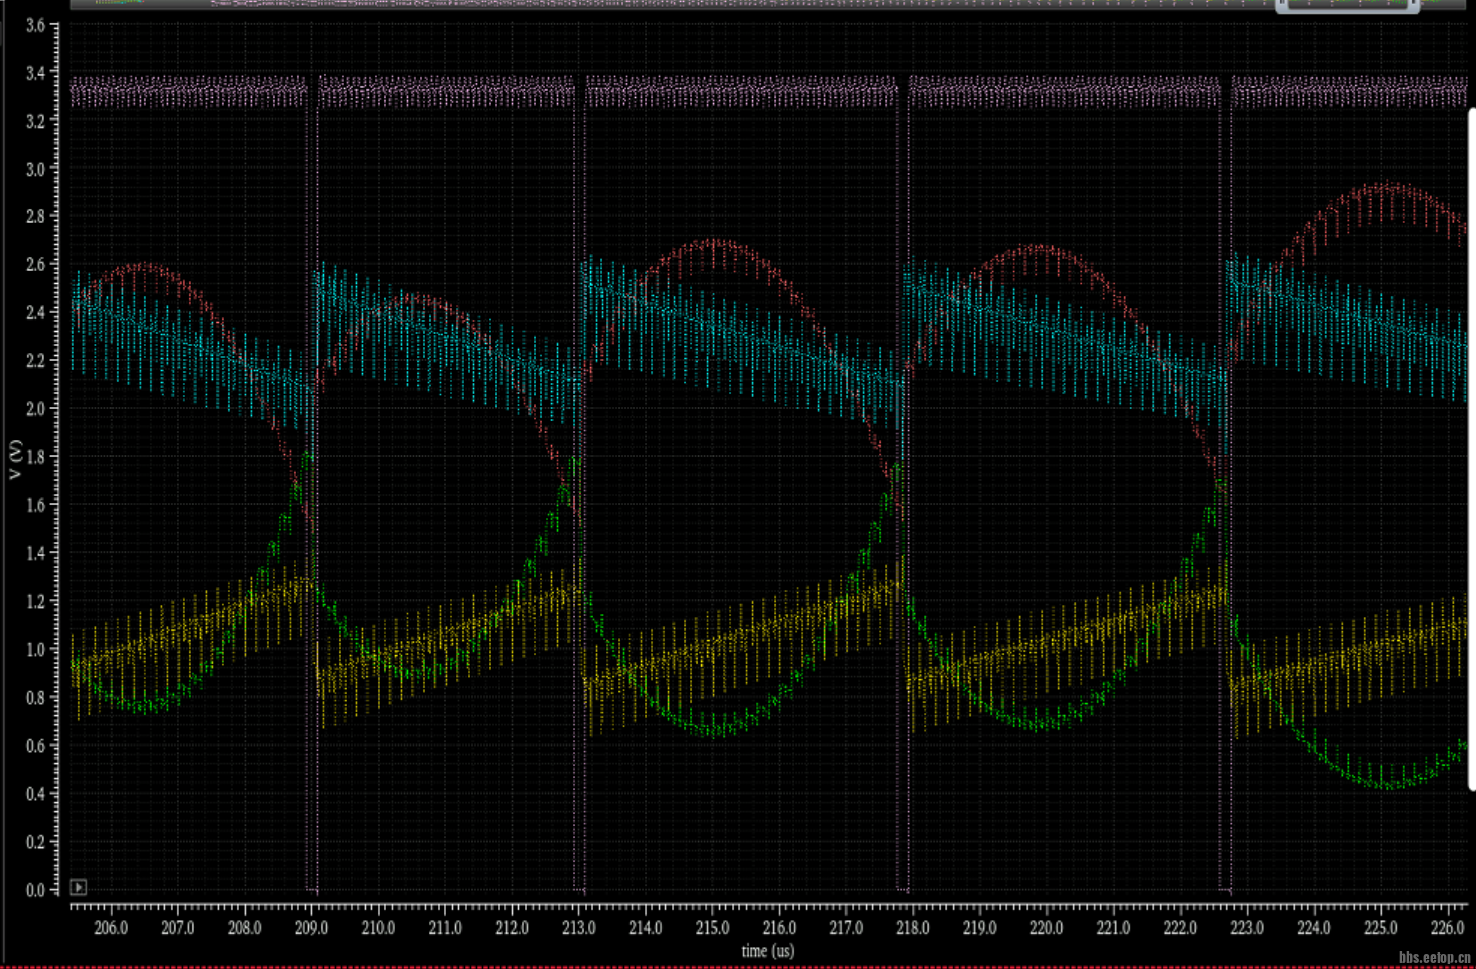Click the 215.0 tick label on time axis
Image resolution: width=1476 pixels, height=969 pixels.
(x=712, y=928)
